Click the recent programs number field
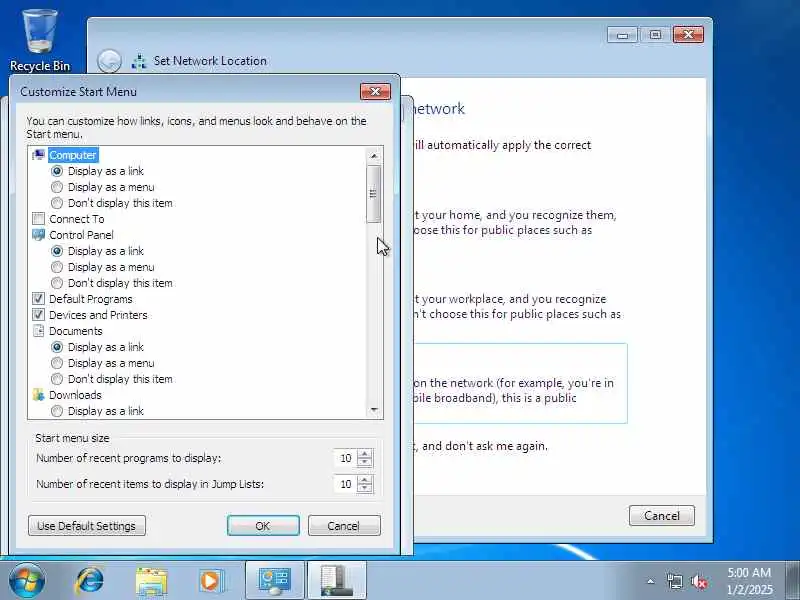Viewport: 800px width, 600px height. (x=345, y=458)
